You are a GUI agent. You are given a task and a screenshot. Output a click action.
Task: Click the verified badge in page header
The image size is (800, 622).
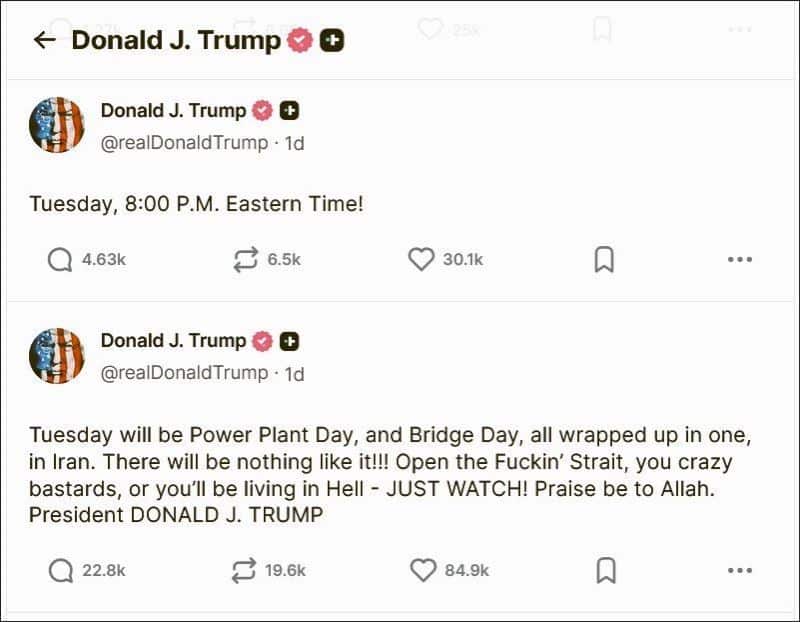point(299,40)
